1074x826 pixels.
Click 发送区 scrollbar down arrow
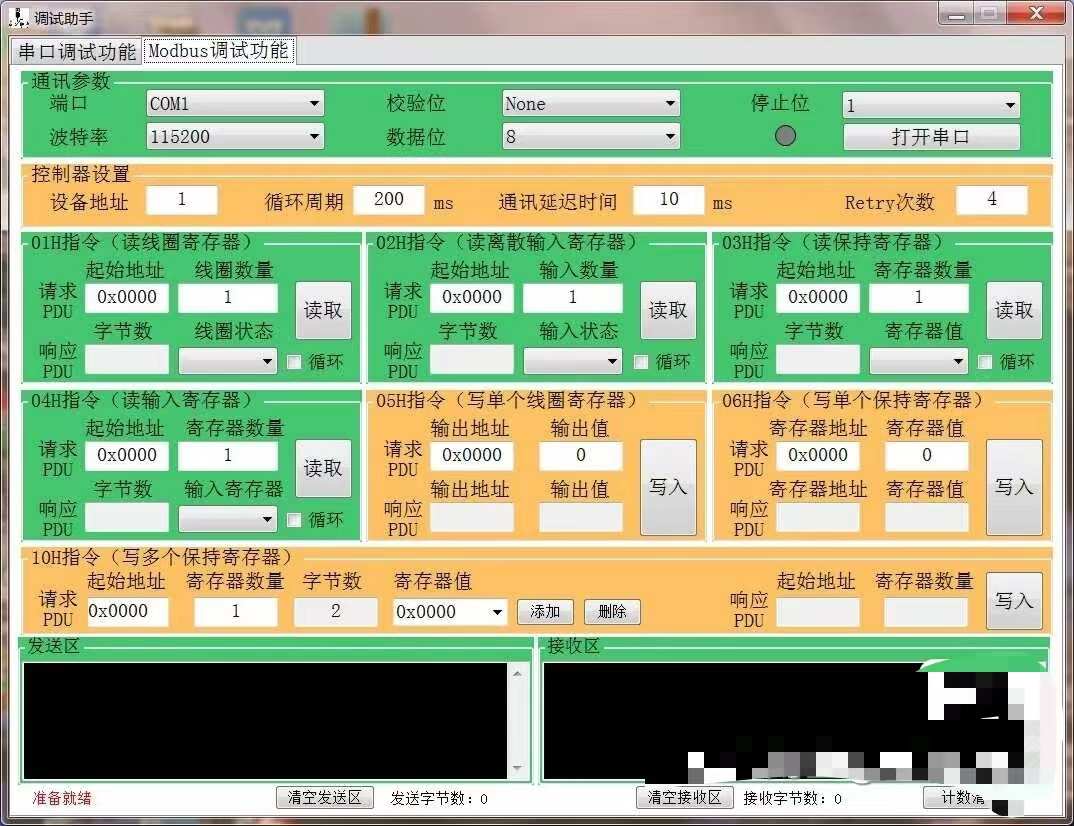(517, 768)
